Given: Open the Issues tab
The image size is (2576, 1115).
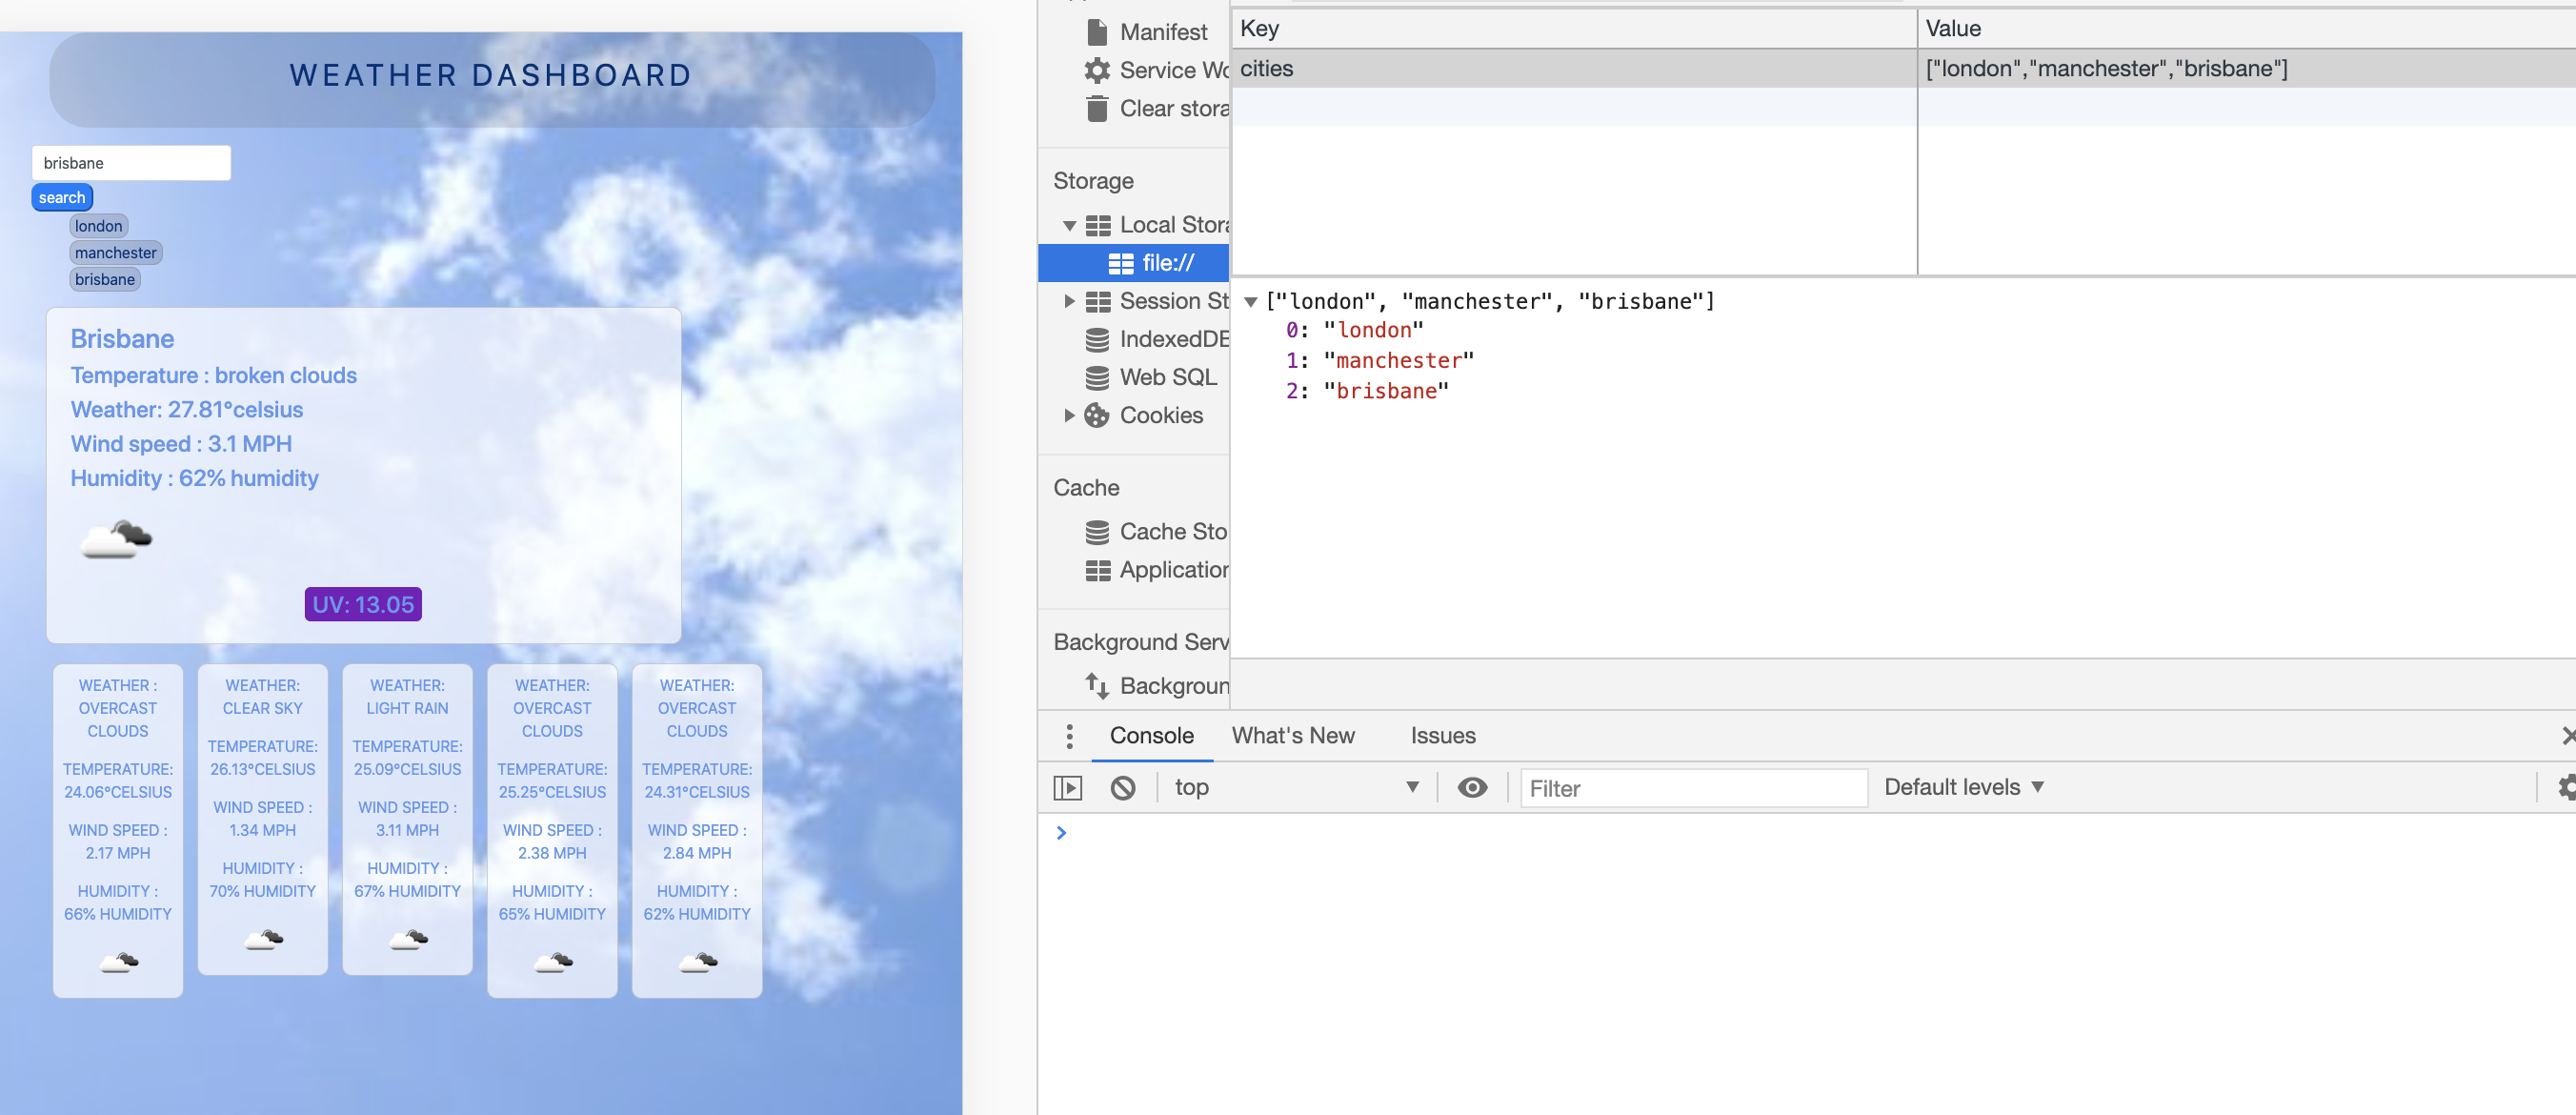Looking at the screenshot, I should pyautogui.click(x=1441, y=735).
